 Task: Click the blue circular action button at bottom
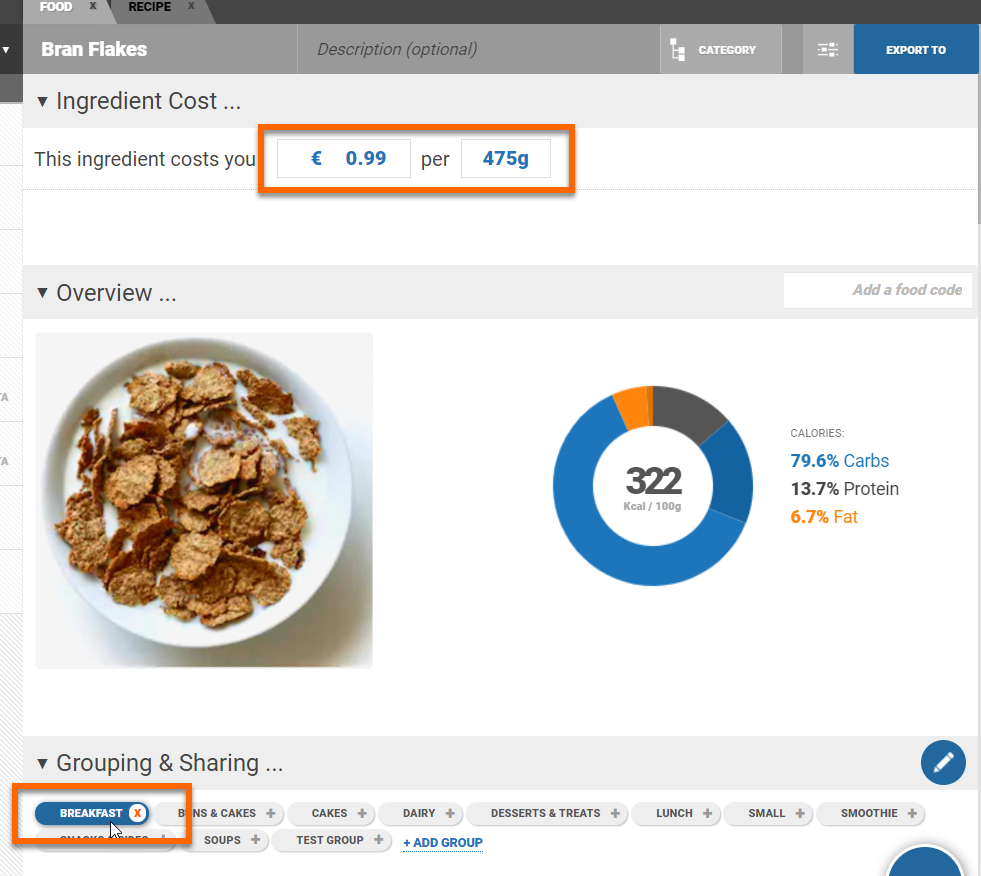(x=925, y=866)
